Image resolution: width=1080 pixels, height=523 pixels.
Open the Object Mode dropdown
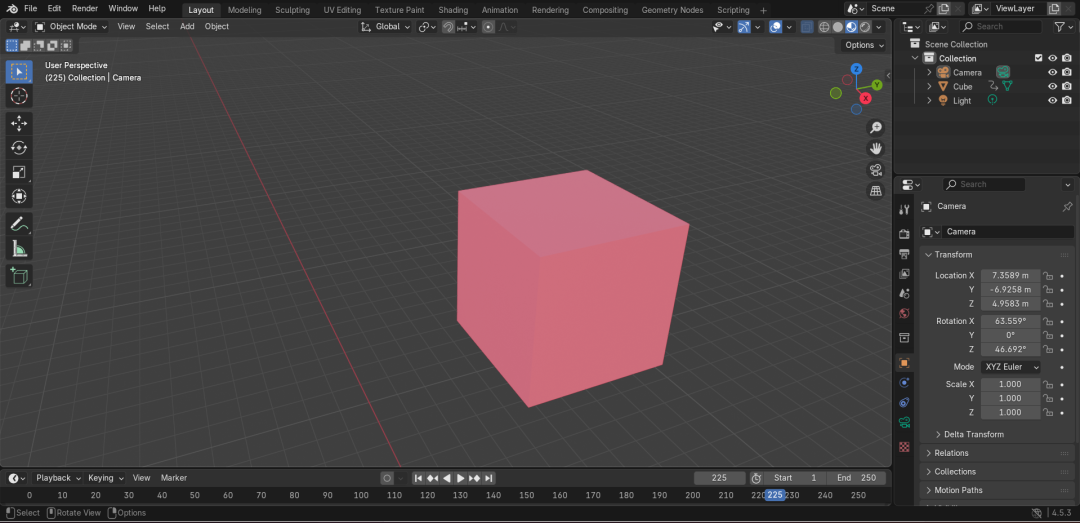pos(71,26)
